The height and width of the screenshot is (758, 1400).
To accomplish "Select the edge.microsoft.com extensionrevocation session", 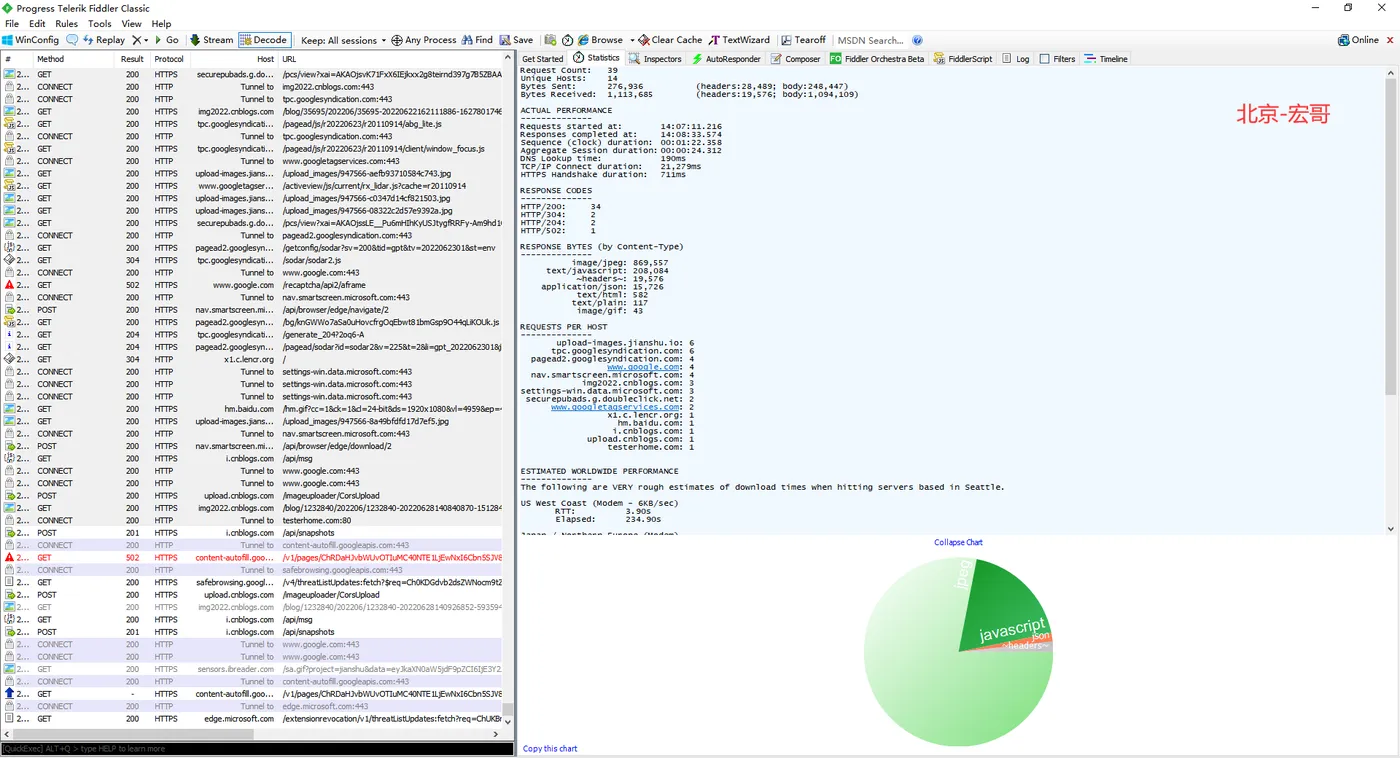I will click(251, 719).
